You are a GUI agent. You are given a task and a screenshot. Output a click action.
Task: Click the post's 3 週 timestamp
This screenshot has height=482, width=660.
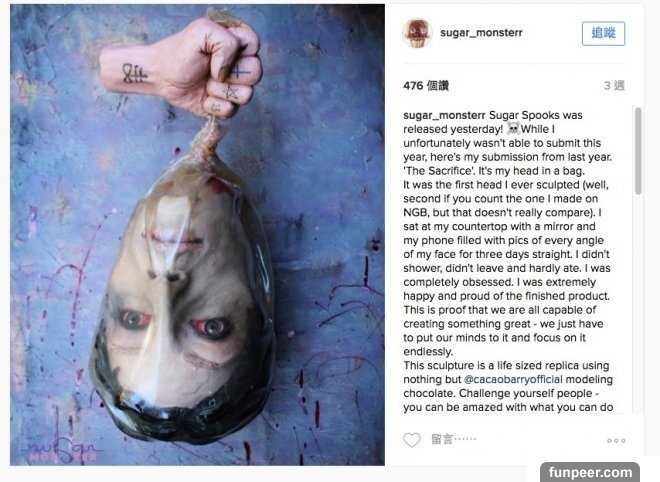click(x=614, y=85)
